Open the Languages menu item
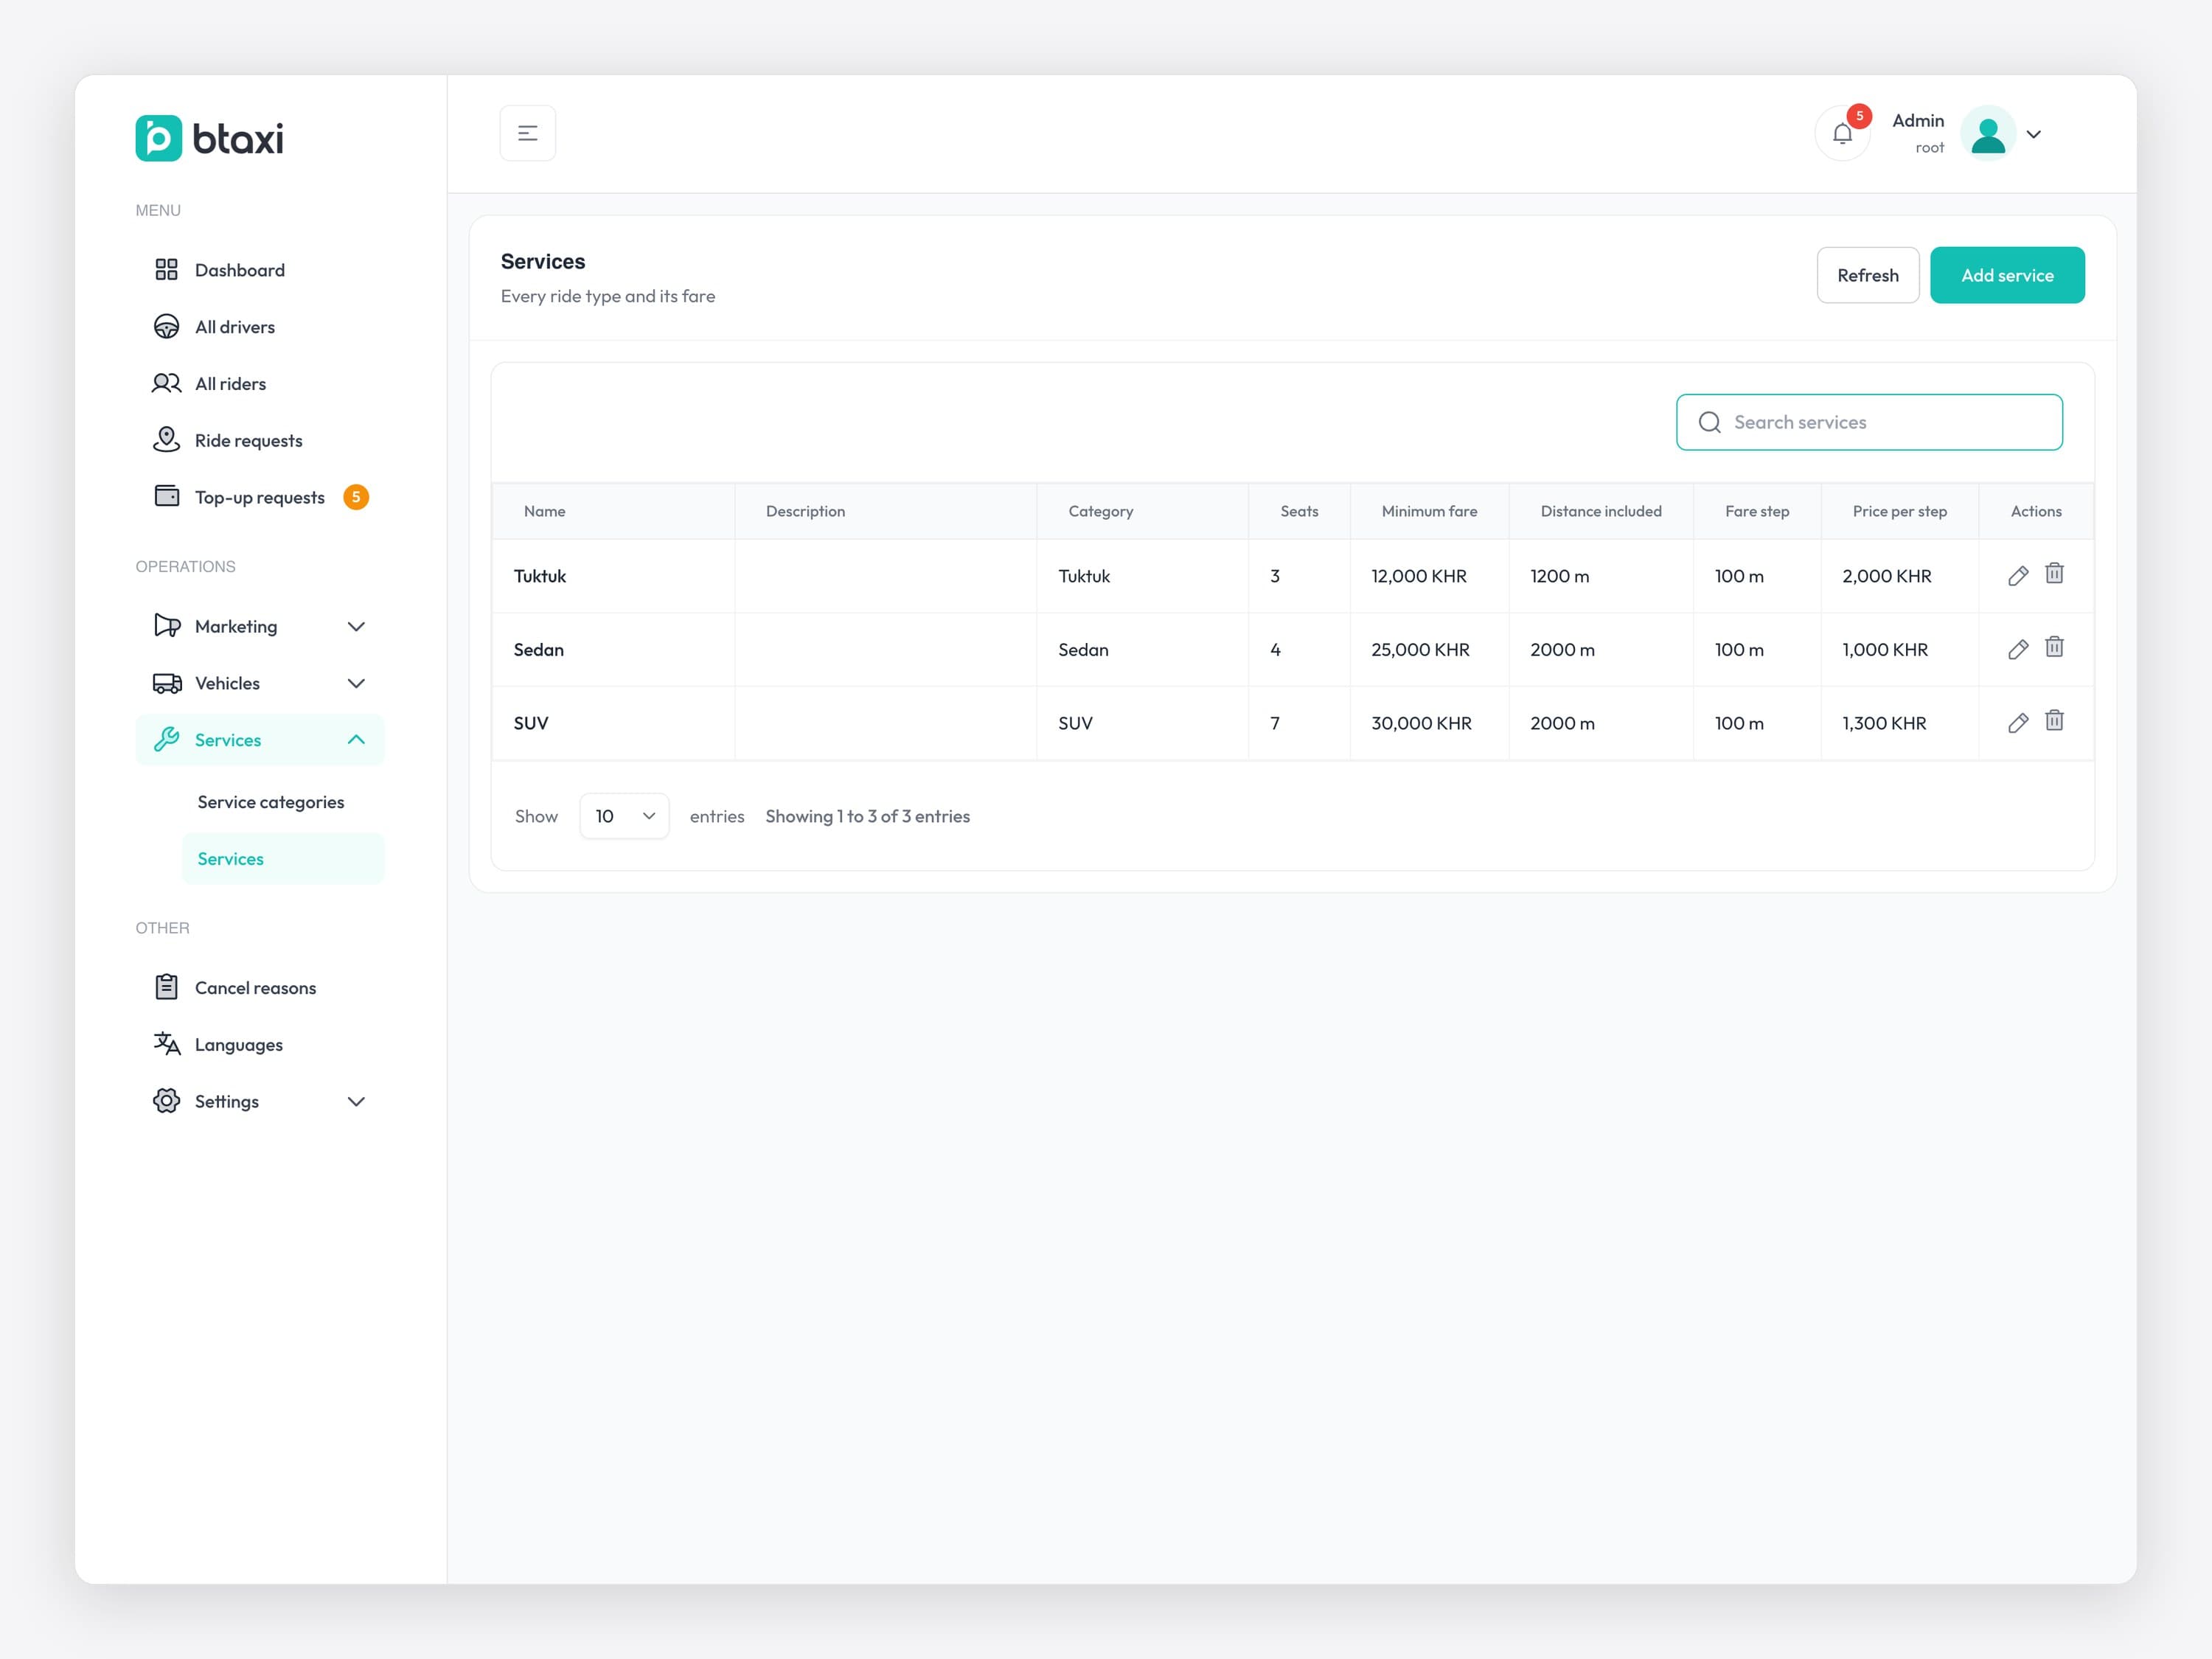The height and width of the screenshot is (1659, 2212). (260, 1044)
